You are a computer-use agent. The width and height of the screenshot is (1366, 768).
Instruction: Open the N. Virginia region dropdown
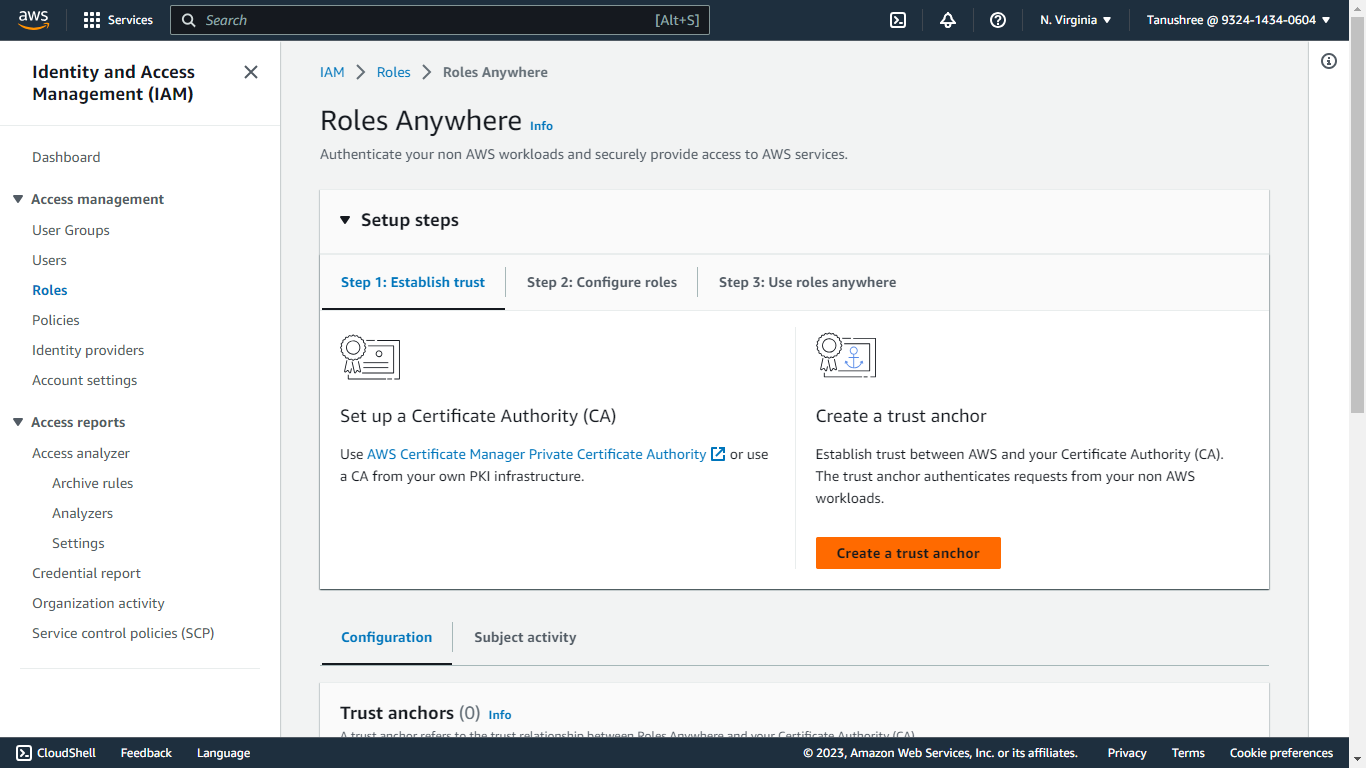point(1076,20)
